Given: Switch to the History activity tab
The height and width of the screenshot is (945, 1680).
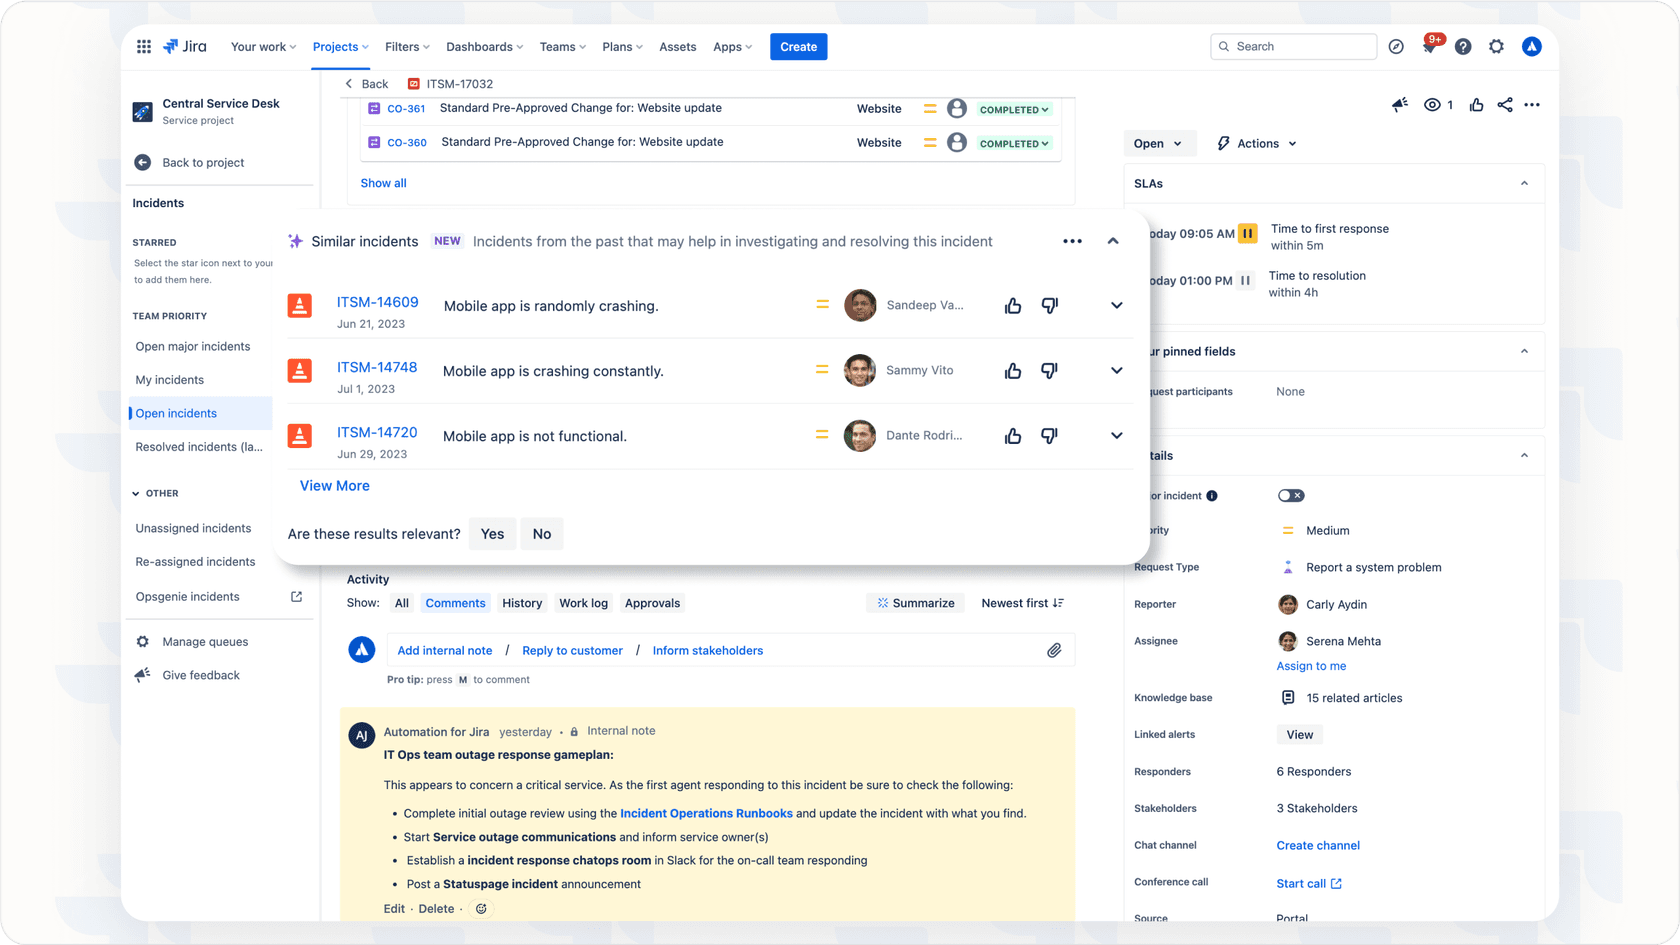Looking at the screenshot, I should tap(522, 603).
